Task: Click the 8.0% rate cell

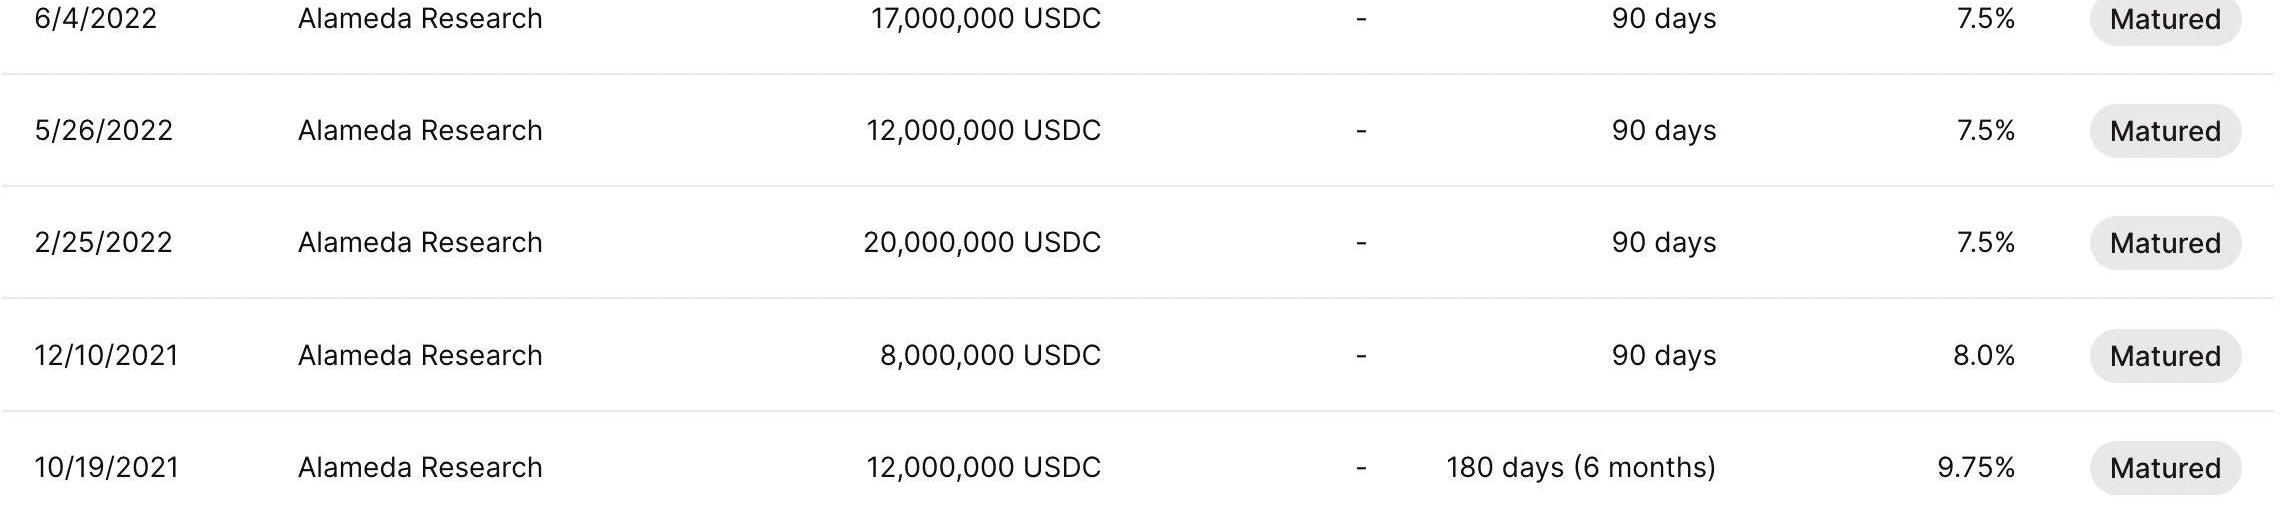Action: (1984, 356)
